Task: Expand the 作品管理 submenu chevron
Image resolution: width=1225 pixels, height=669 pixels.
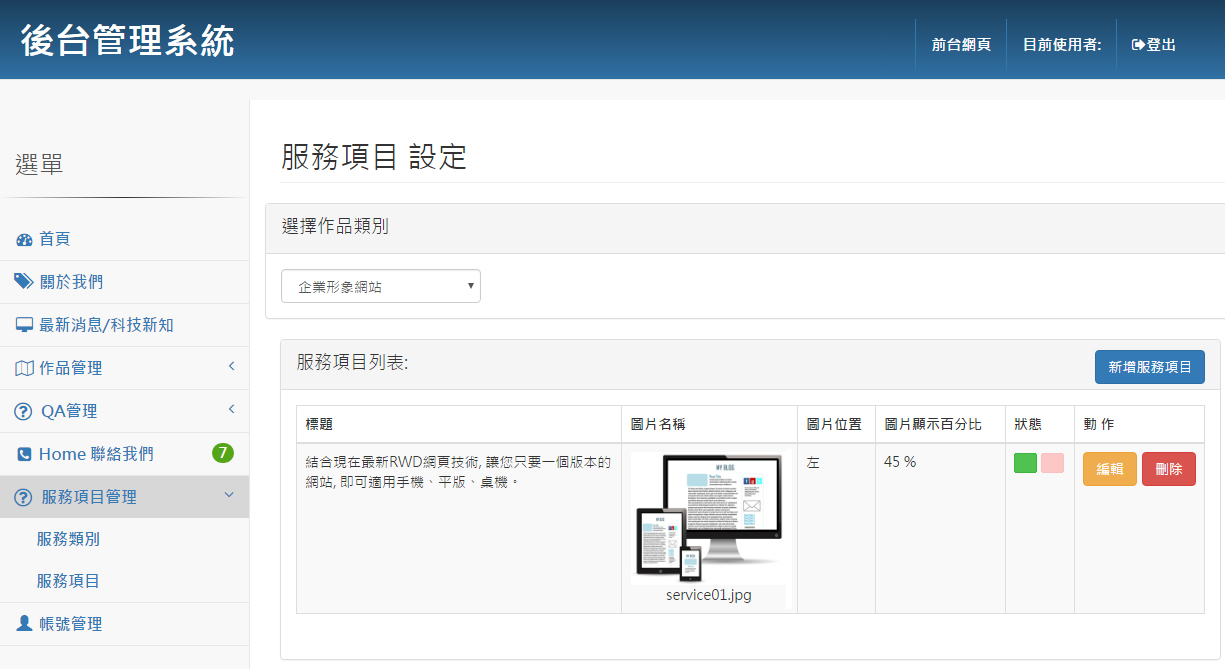Action: point(231,367)
